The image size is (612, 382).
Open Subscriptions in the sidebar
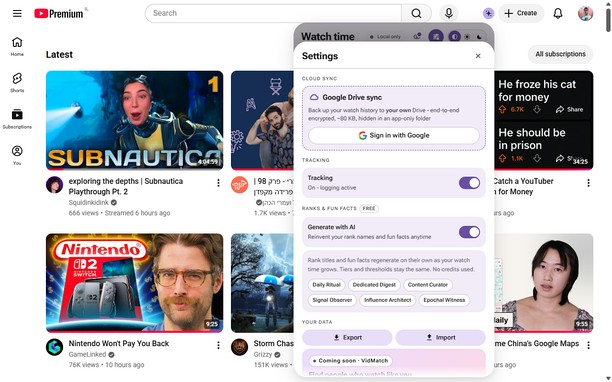pyautogui.click(x=17, y=119)
